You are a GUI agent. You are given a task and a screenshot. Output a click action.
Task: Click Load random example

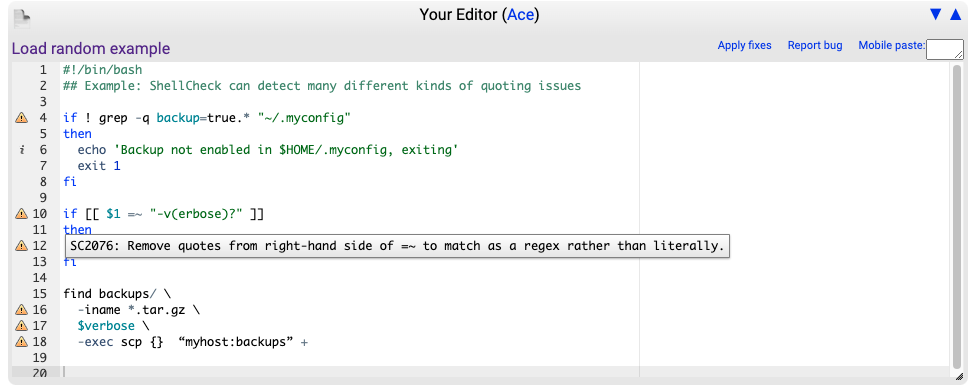91,49
